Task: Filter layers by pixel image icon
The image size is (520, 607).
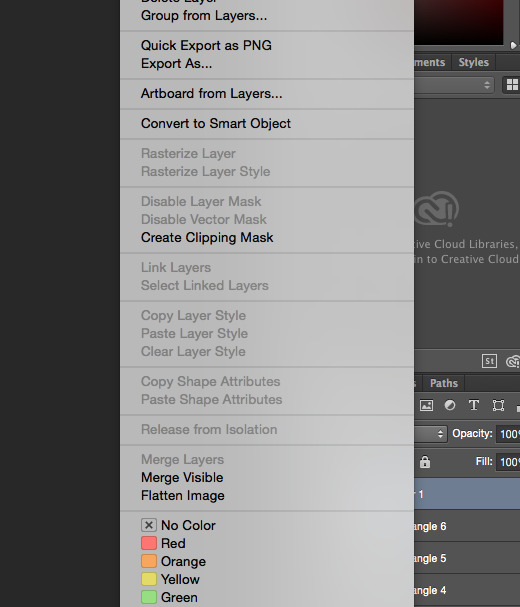Action: 426,405
